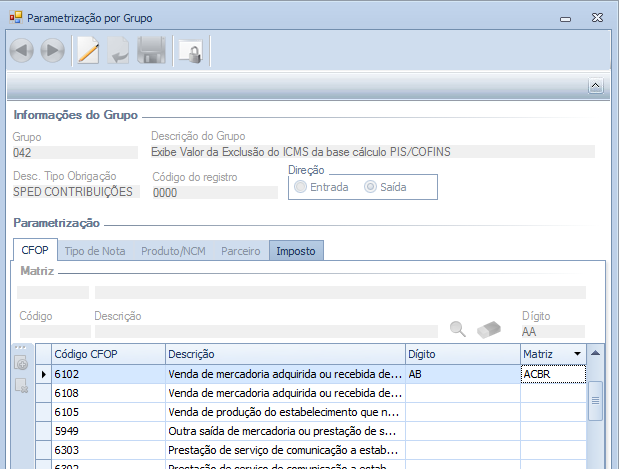Click the Desc. Tipo Obrigação field
Image resolution: width=619 pixels, height=469 pixels.
point(76,192)
